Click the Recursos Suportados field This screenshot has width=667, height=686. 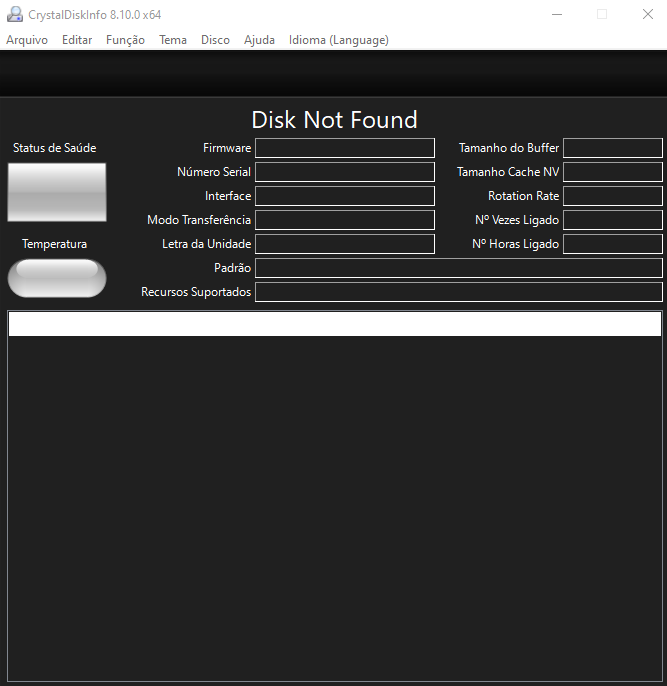tap(459, 292)
